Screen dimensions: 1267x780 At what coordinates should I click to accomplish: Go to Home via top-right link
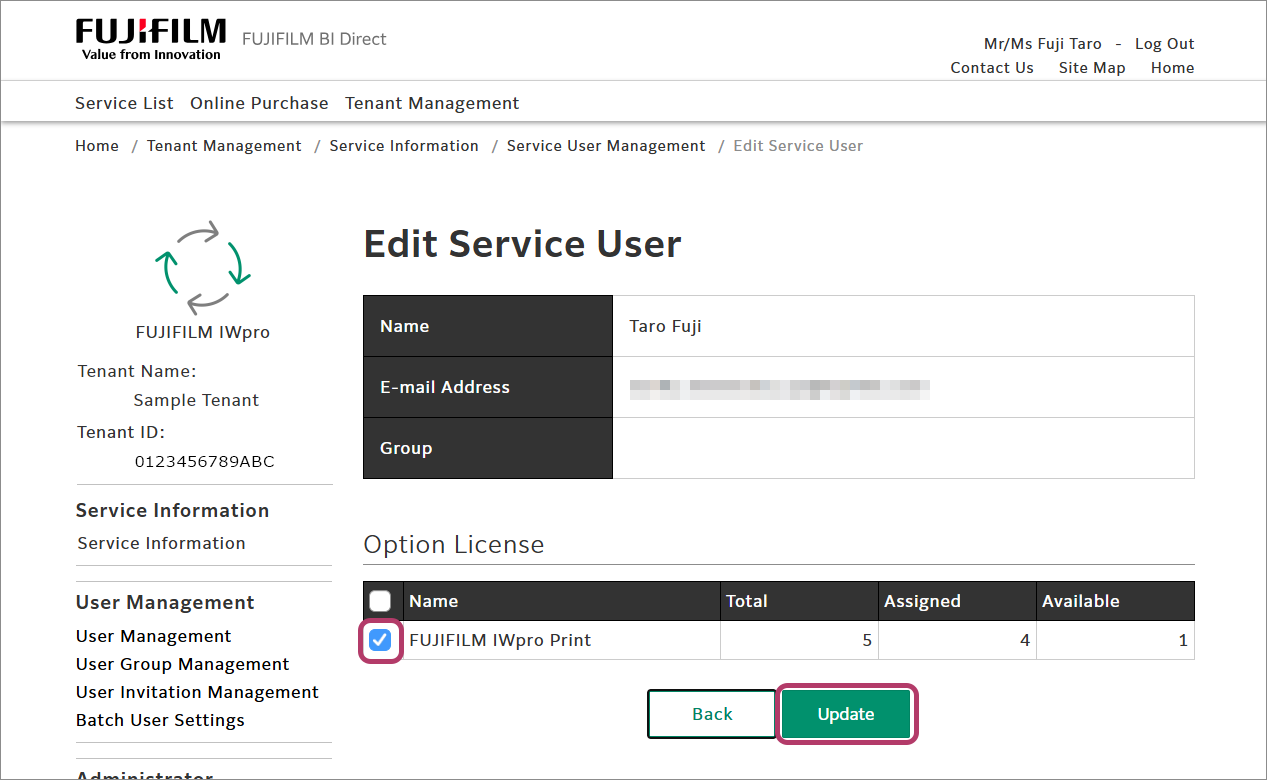coord(1172,68)
